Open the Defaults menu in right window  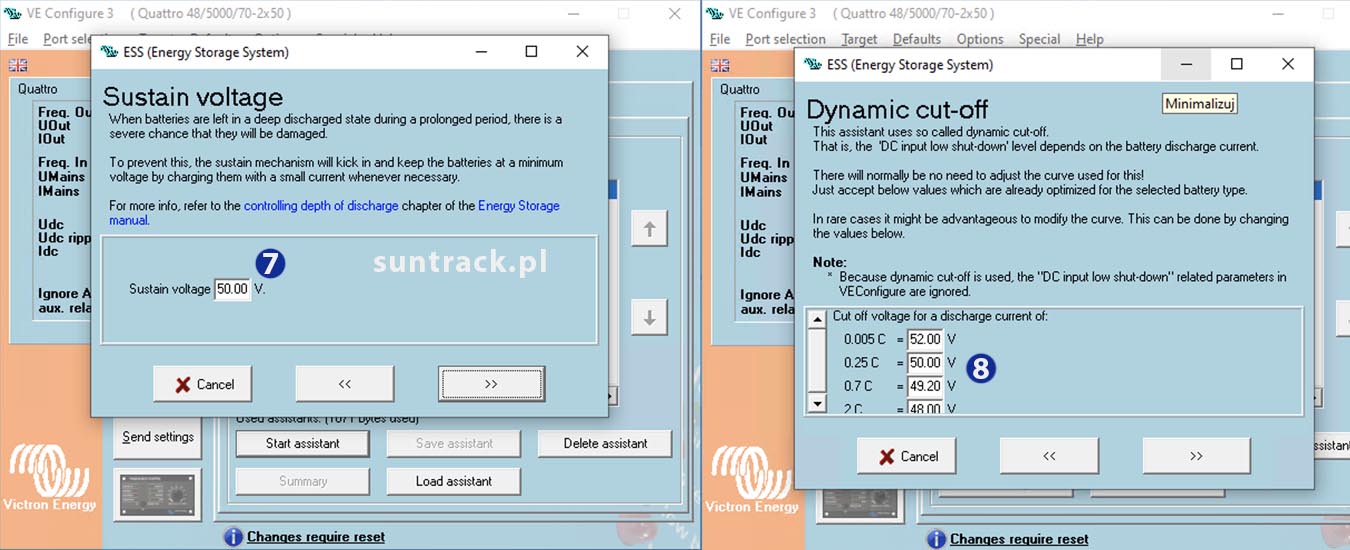click(917, 39)
